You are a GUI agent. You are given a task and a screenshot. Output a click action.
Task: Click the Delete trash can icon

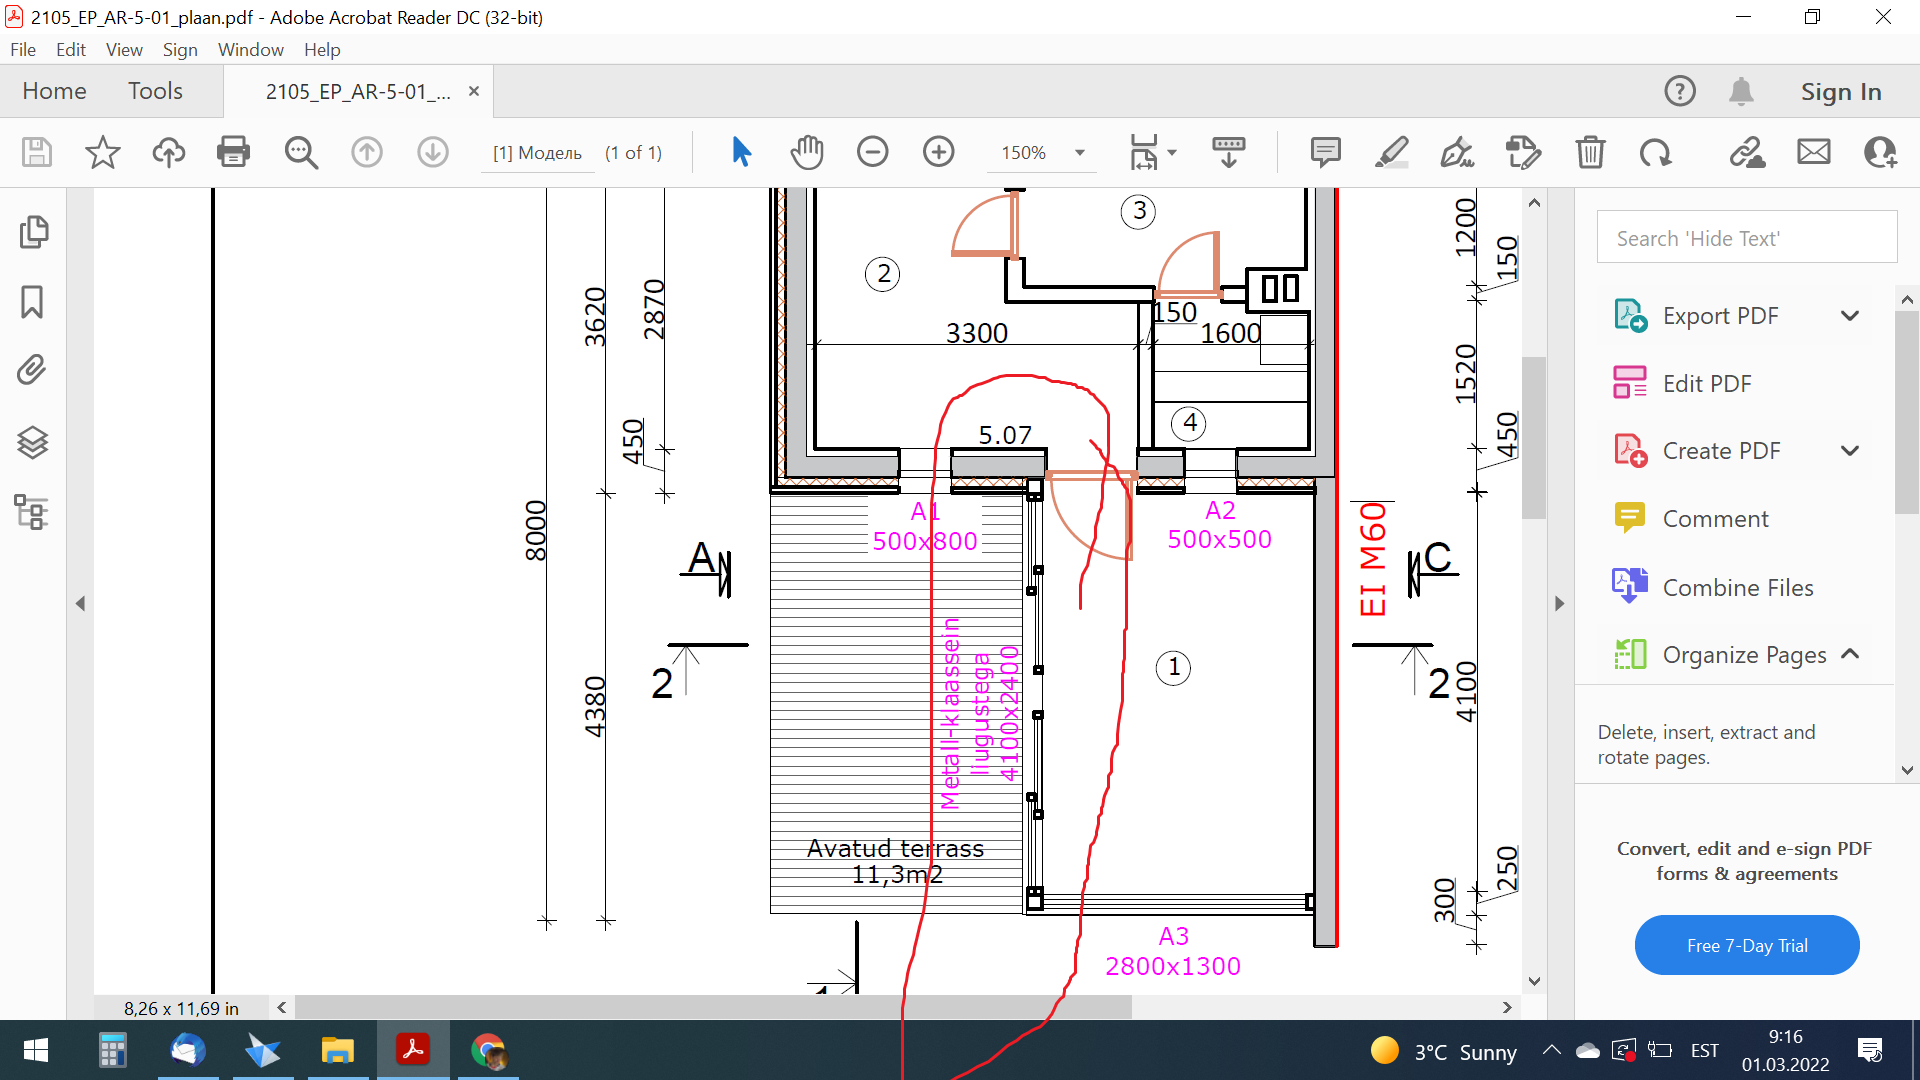[1590, 152]
